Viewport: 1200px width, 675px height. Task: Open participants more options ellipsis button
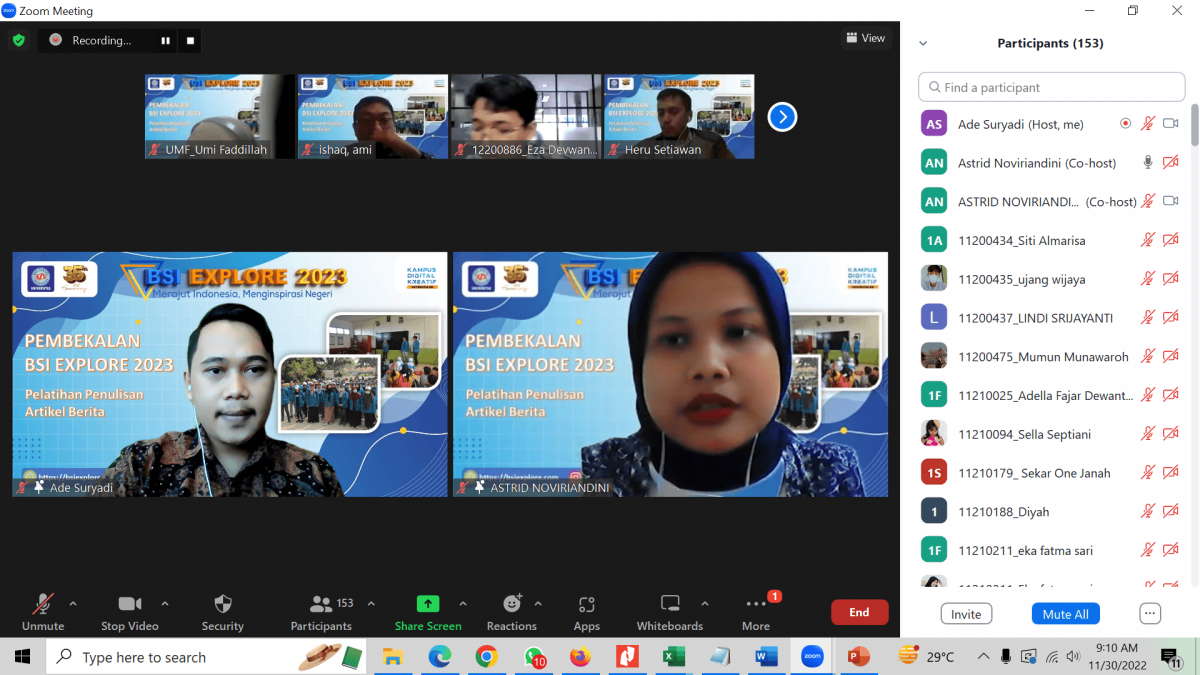(1150, 614)
